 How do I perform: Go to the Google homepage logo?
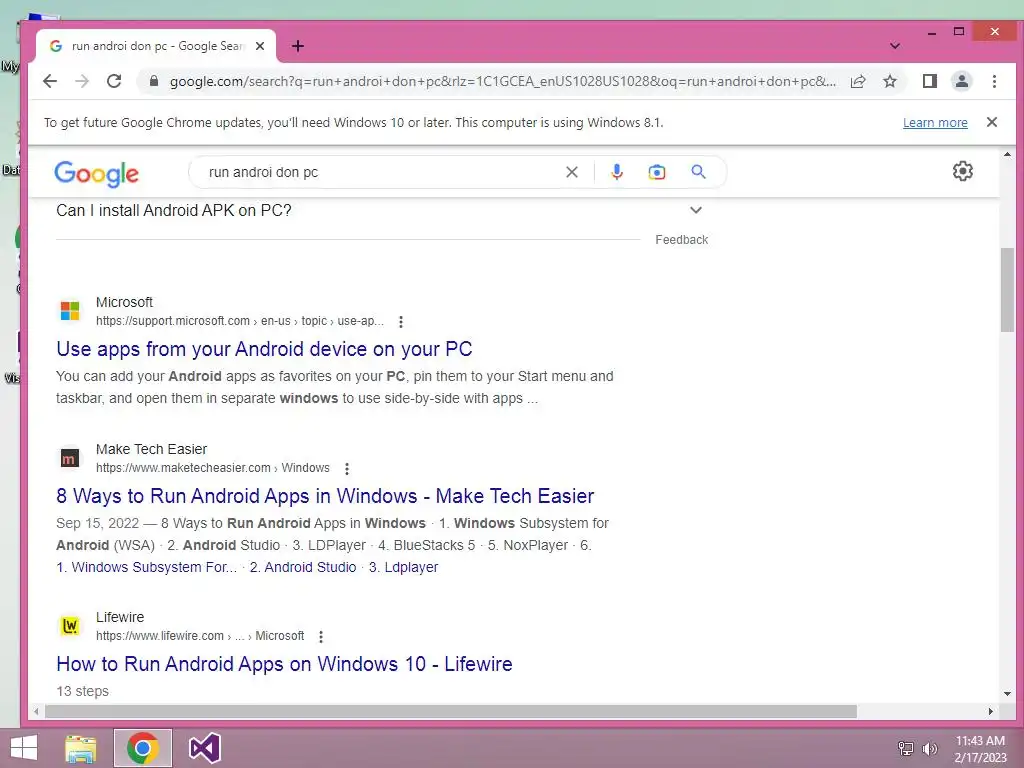point(97,173)
